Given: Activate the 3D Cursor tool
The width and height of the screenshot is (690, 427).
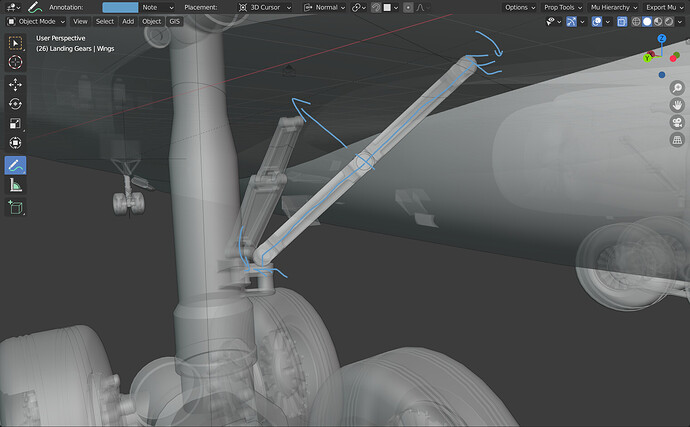Looking at the screenshot, I should tap(15, 63).
